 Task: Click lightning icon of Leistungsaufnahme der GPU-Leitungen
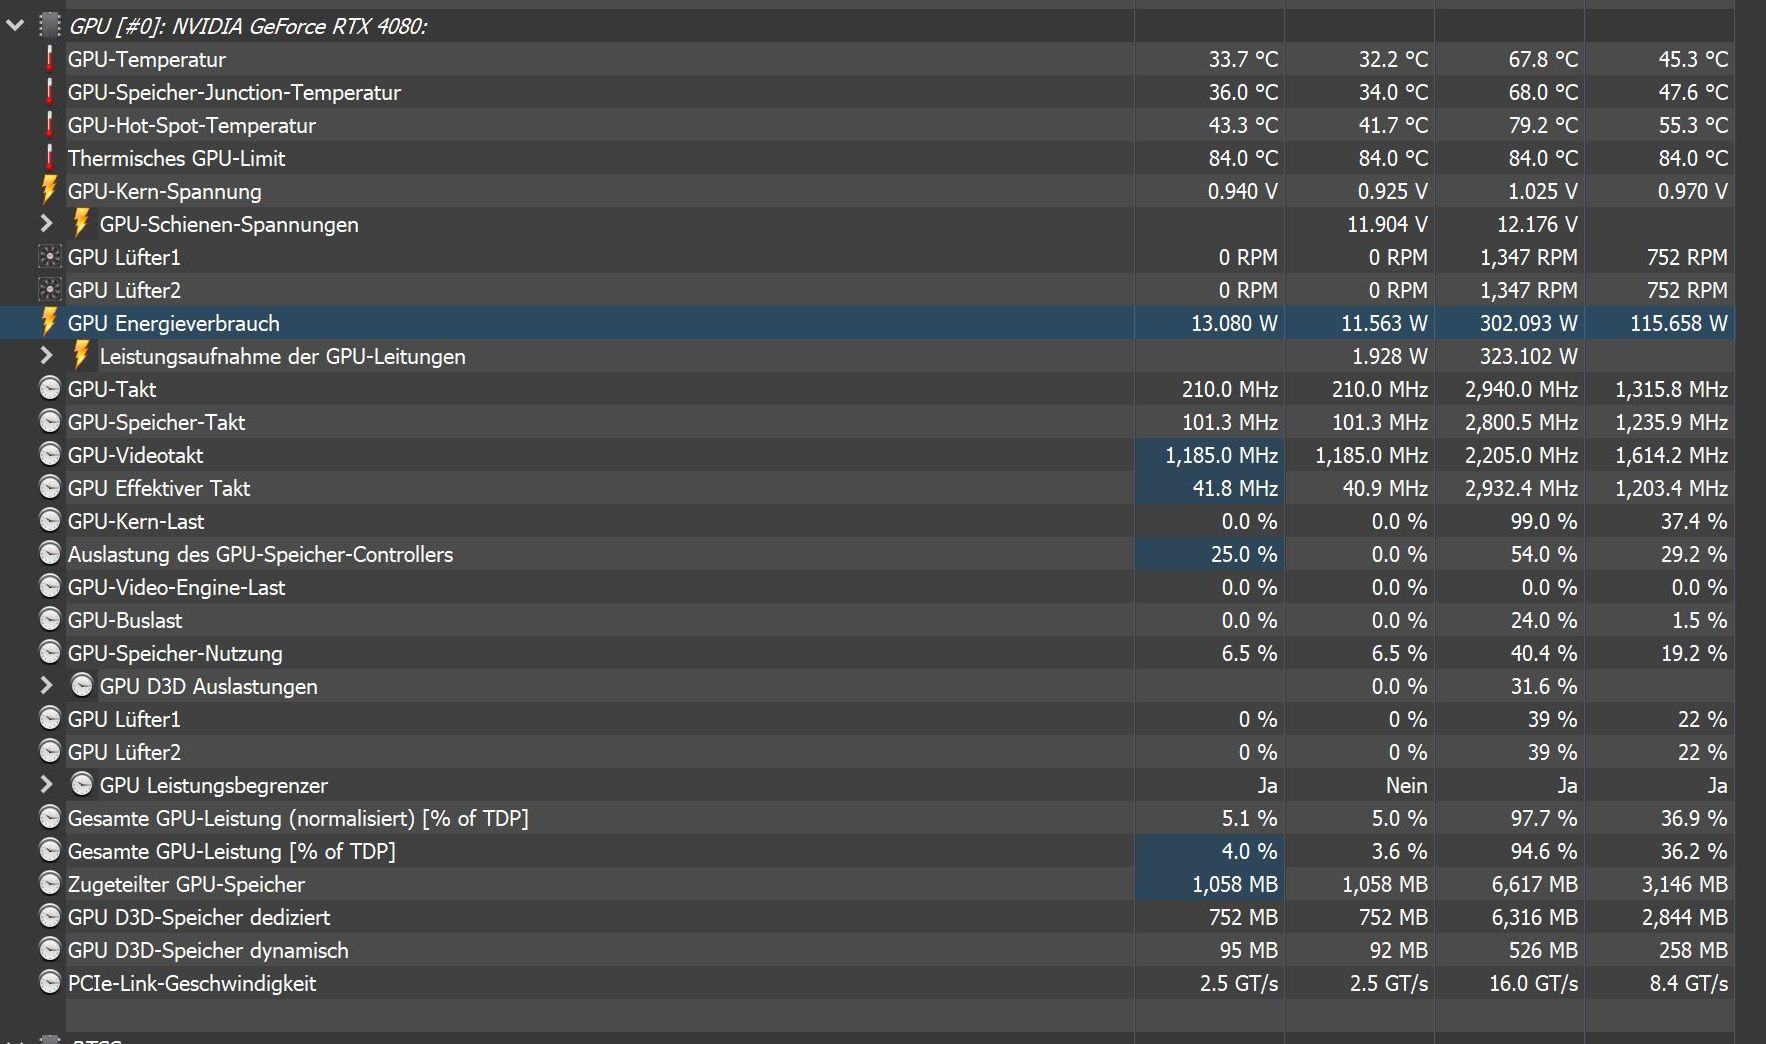[81, 355]
